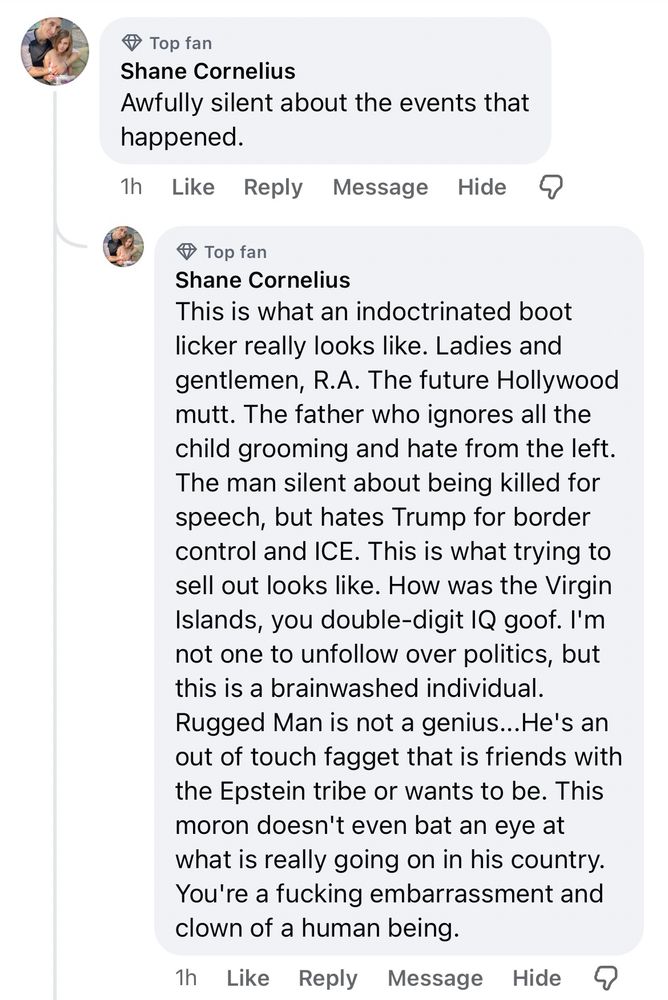Message the author of the top comment
Viewport: 668px width, 1000px height.
380,187
